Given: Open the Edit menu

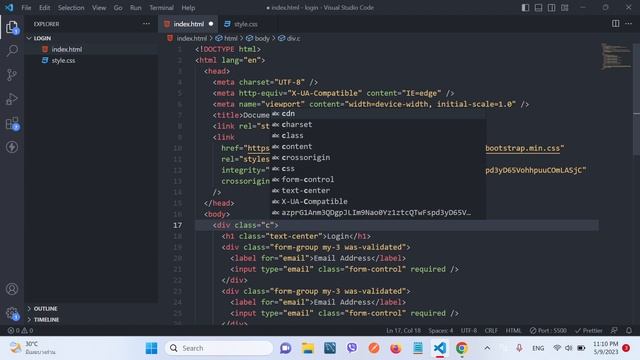Looking at the screenshot, I should (x=44, y=8).
